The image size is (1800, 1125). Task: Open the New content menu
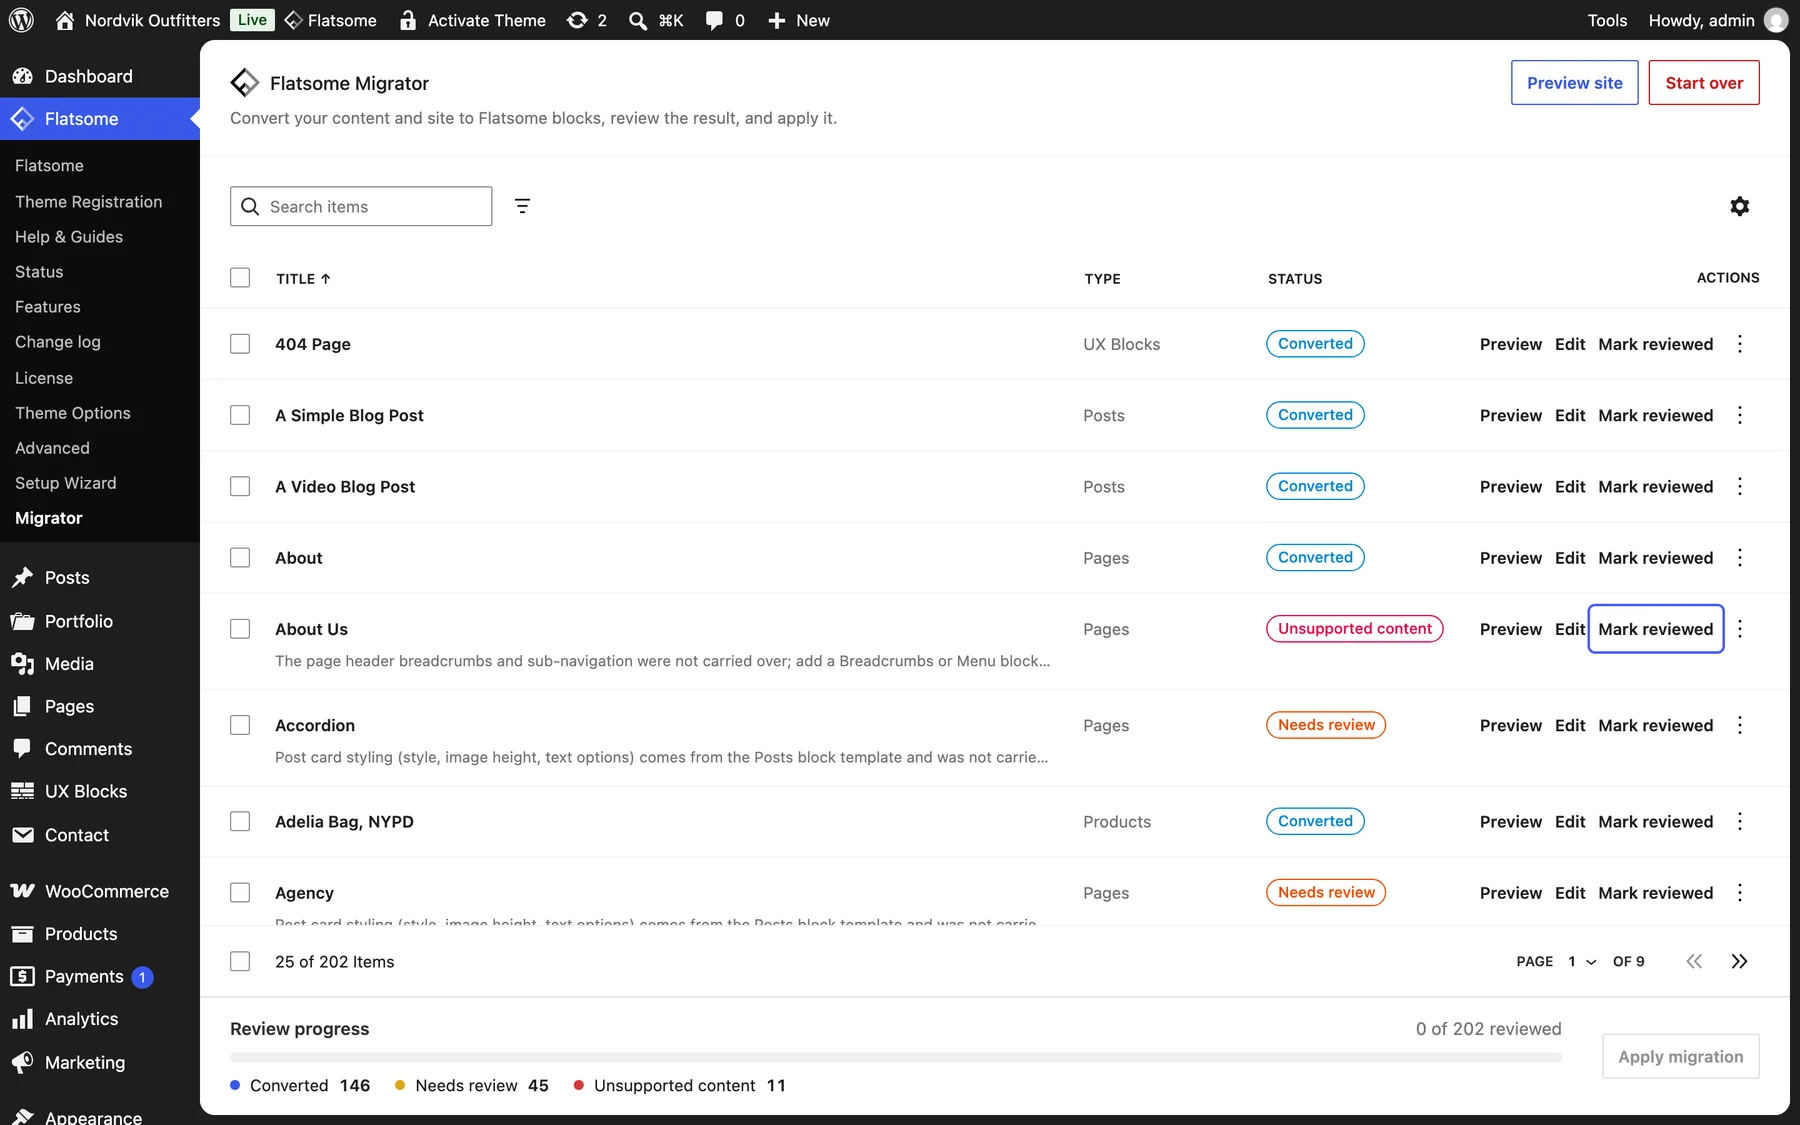point(799,20)
